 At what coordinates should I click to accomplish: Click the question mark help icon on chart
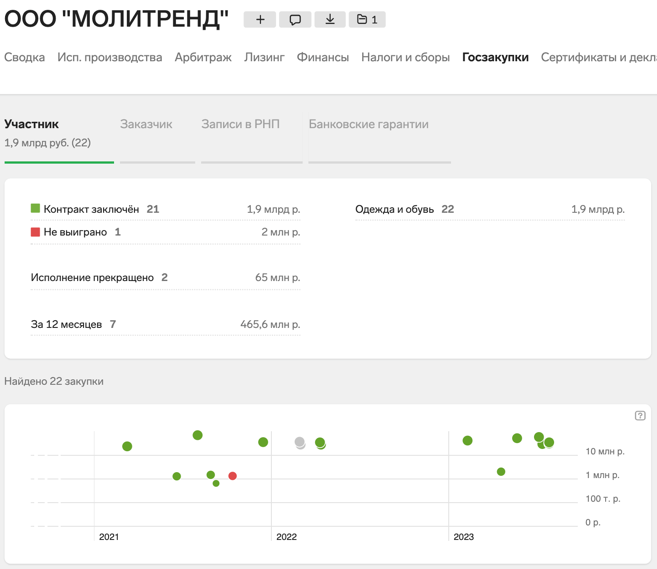[640, 416]
